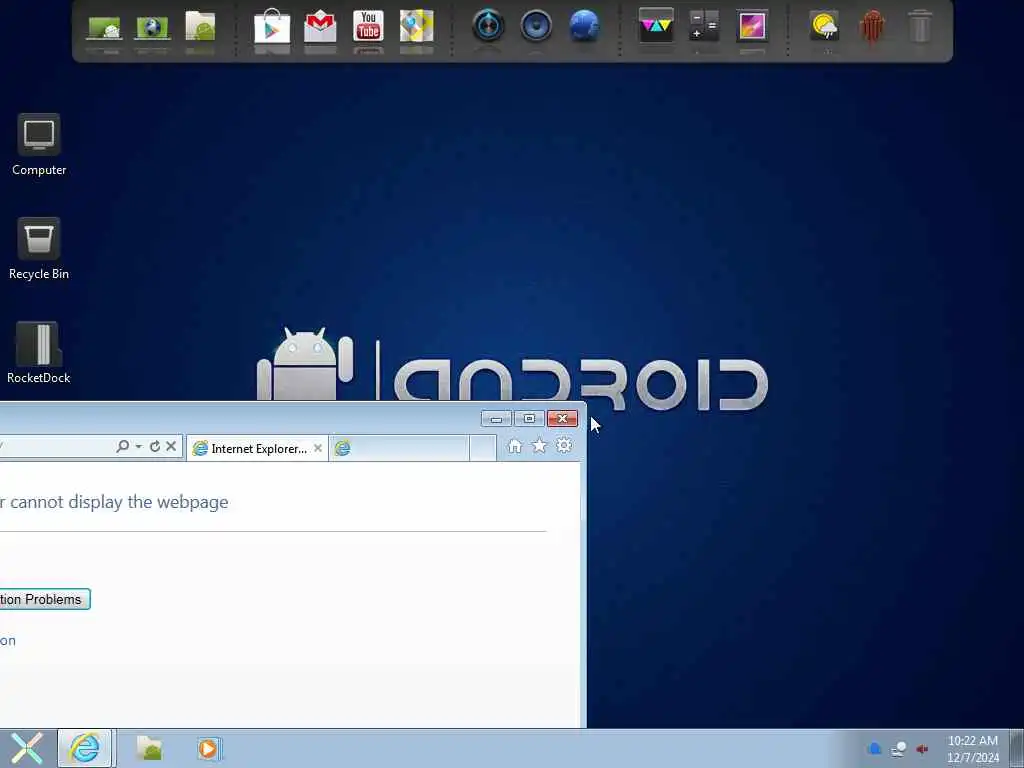The height and width of the screenshot is (768, 1024).
Task: Close the Internet Explorer window
Action: (x=562, y=419)
